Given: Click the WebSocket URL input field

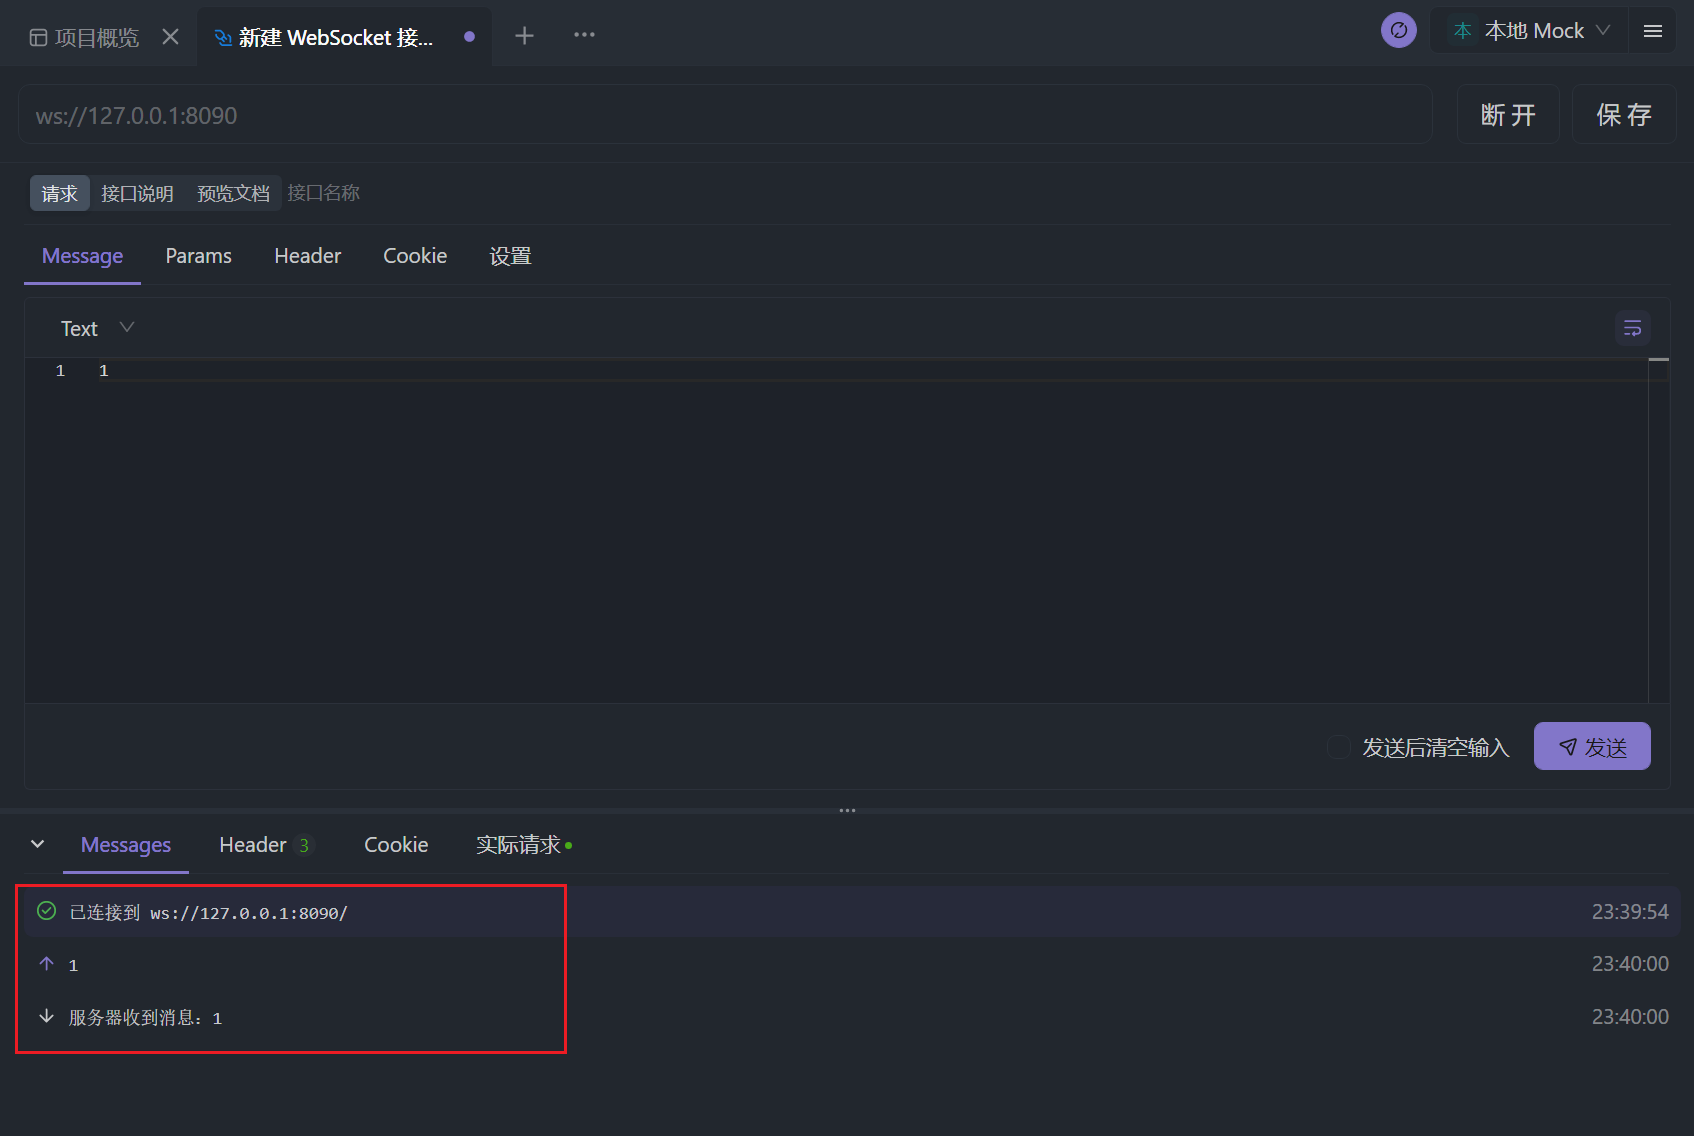Looking at the screenshot, I should (725, 115).
